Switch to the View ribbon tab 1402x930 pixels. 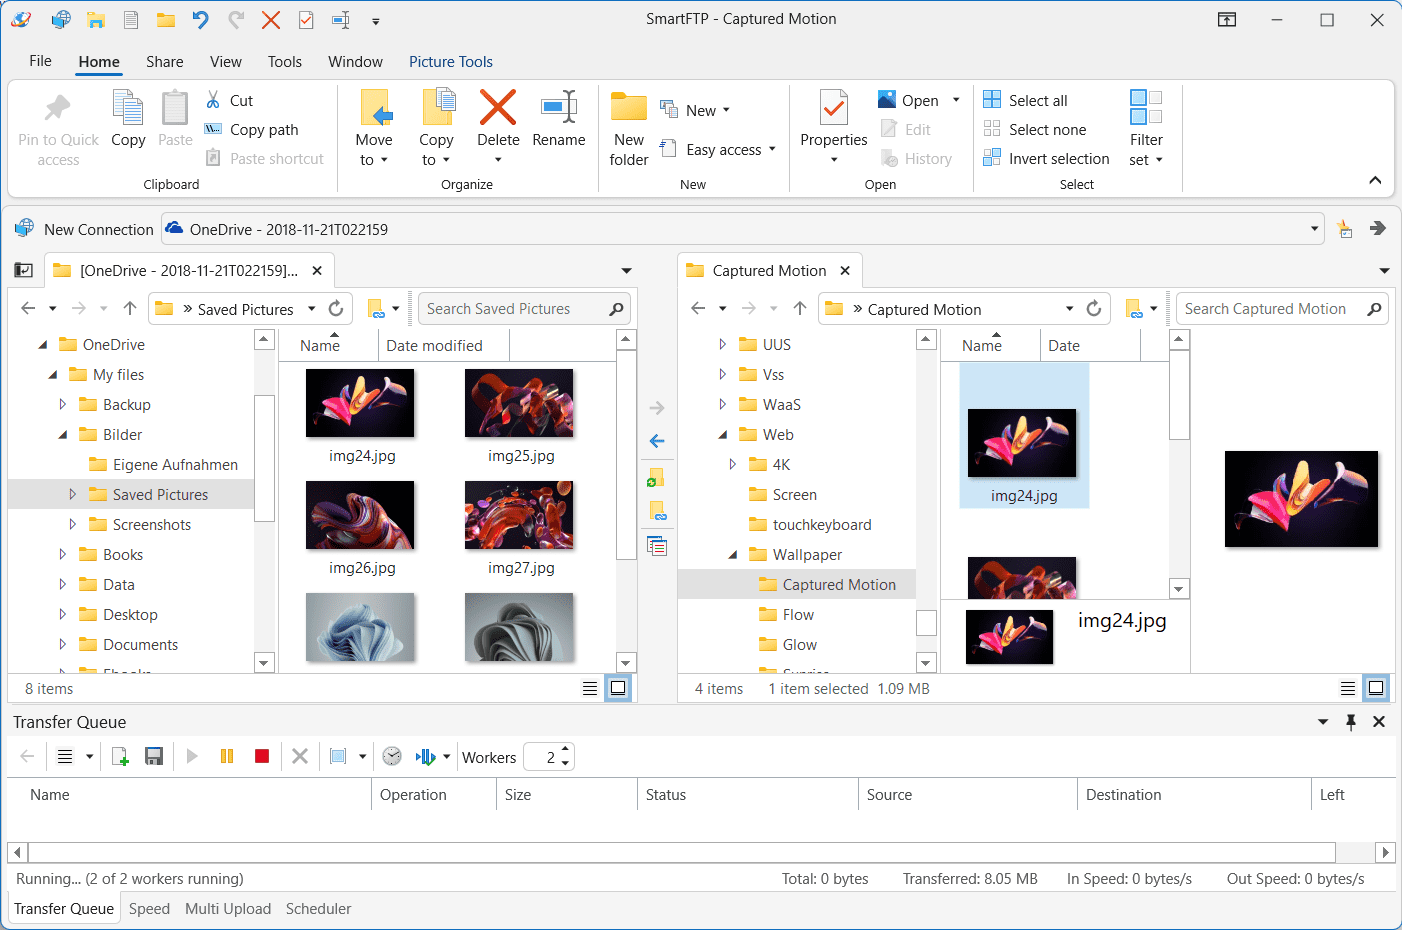(x=226, y=61)
